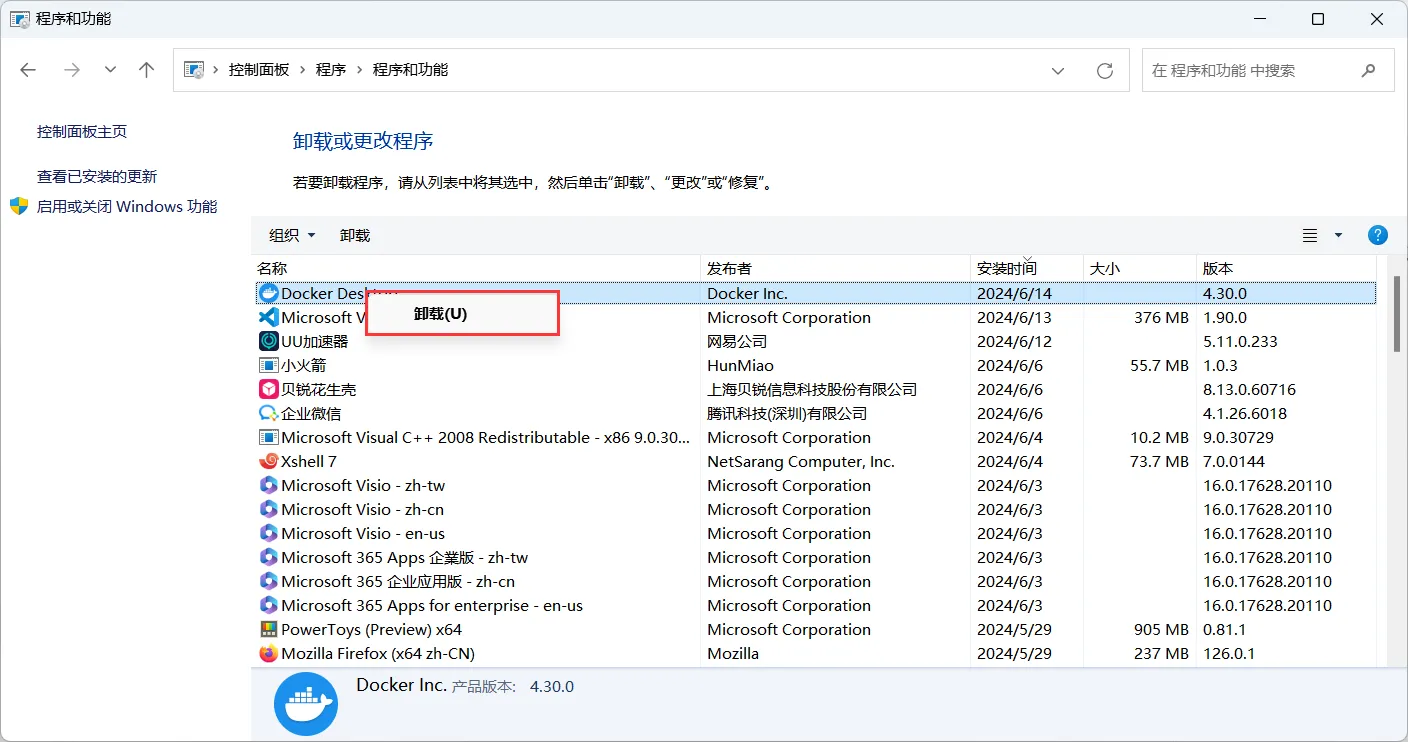Go back with the left arrow
Image resolution: width=1408 pixels, height=742 pixels.
pyautogui.click(x=28, y=70)
